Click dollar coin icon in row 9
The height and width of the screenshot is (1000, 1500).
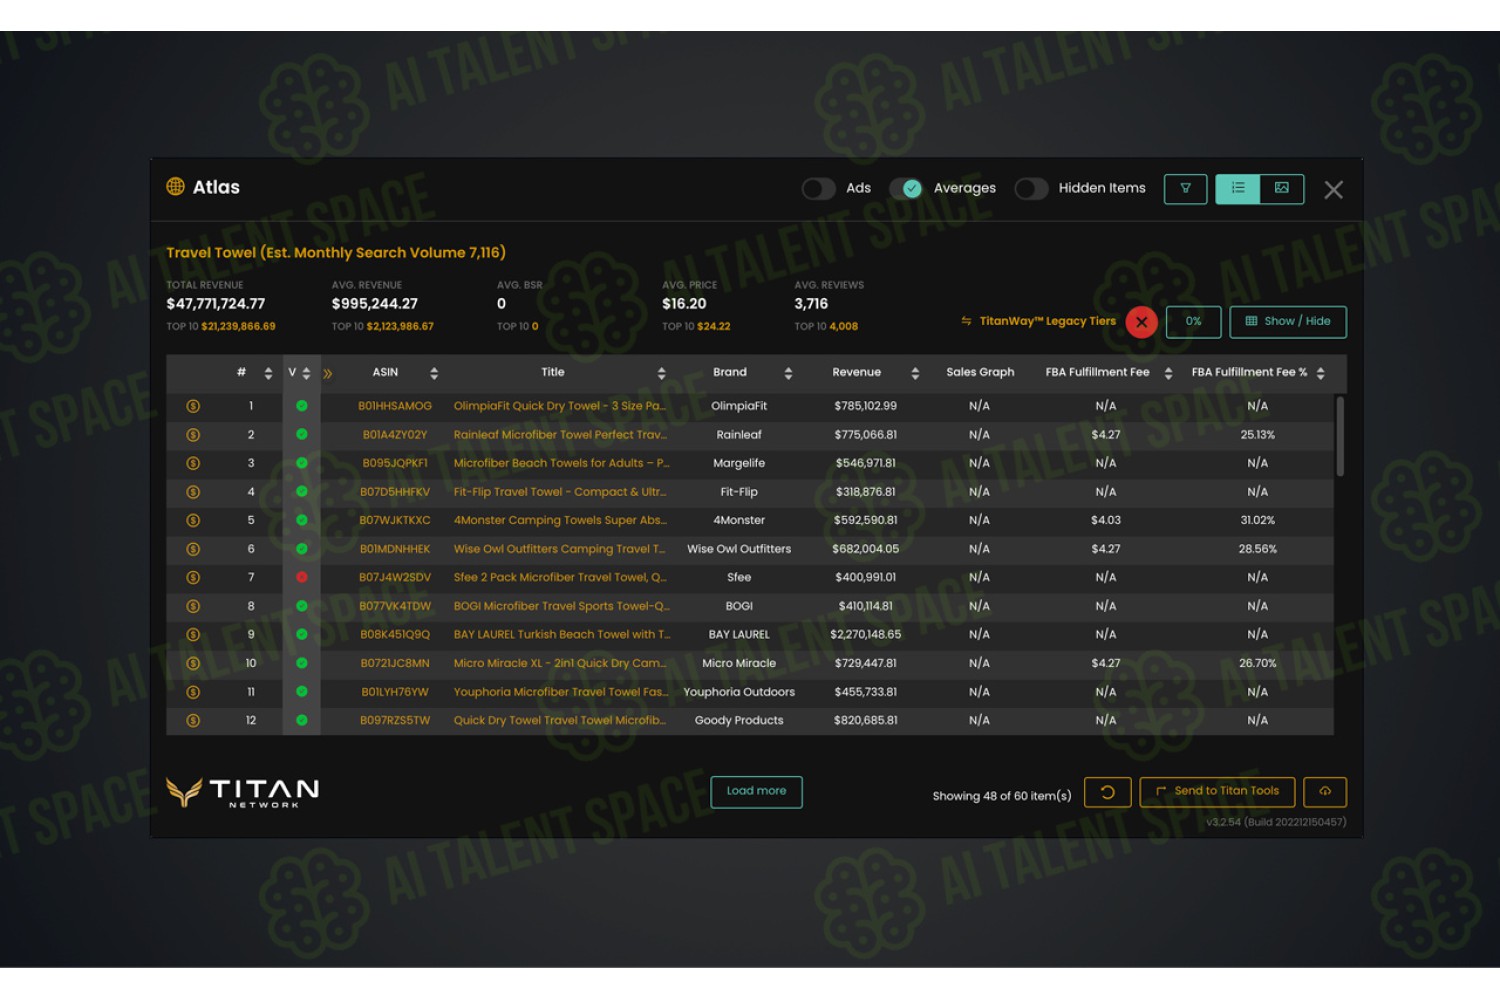pos(193,634)
